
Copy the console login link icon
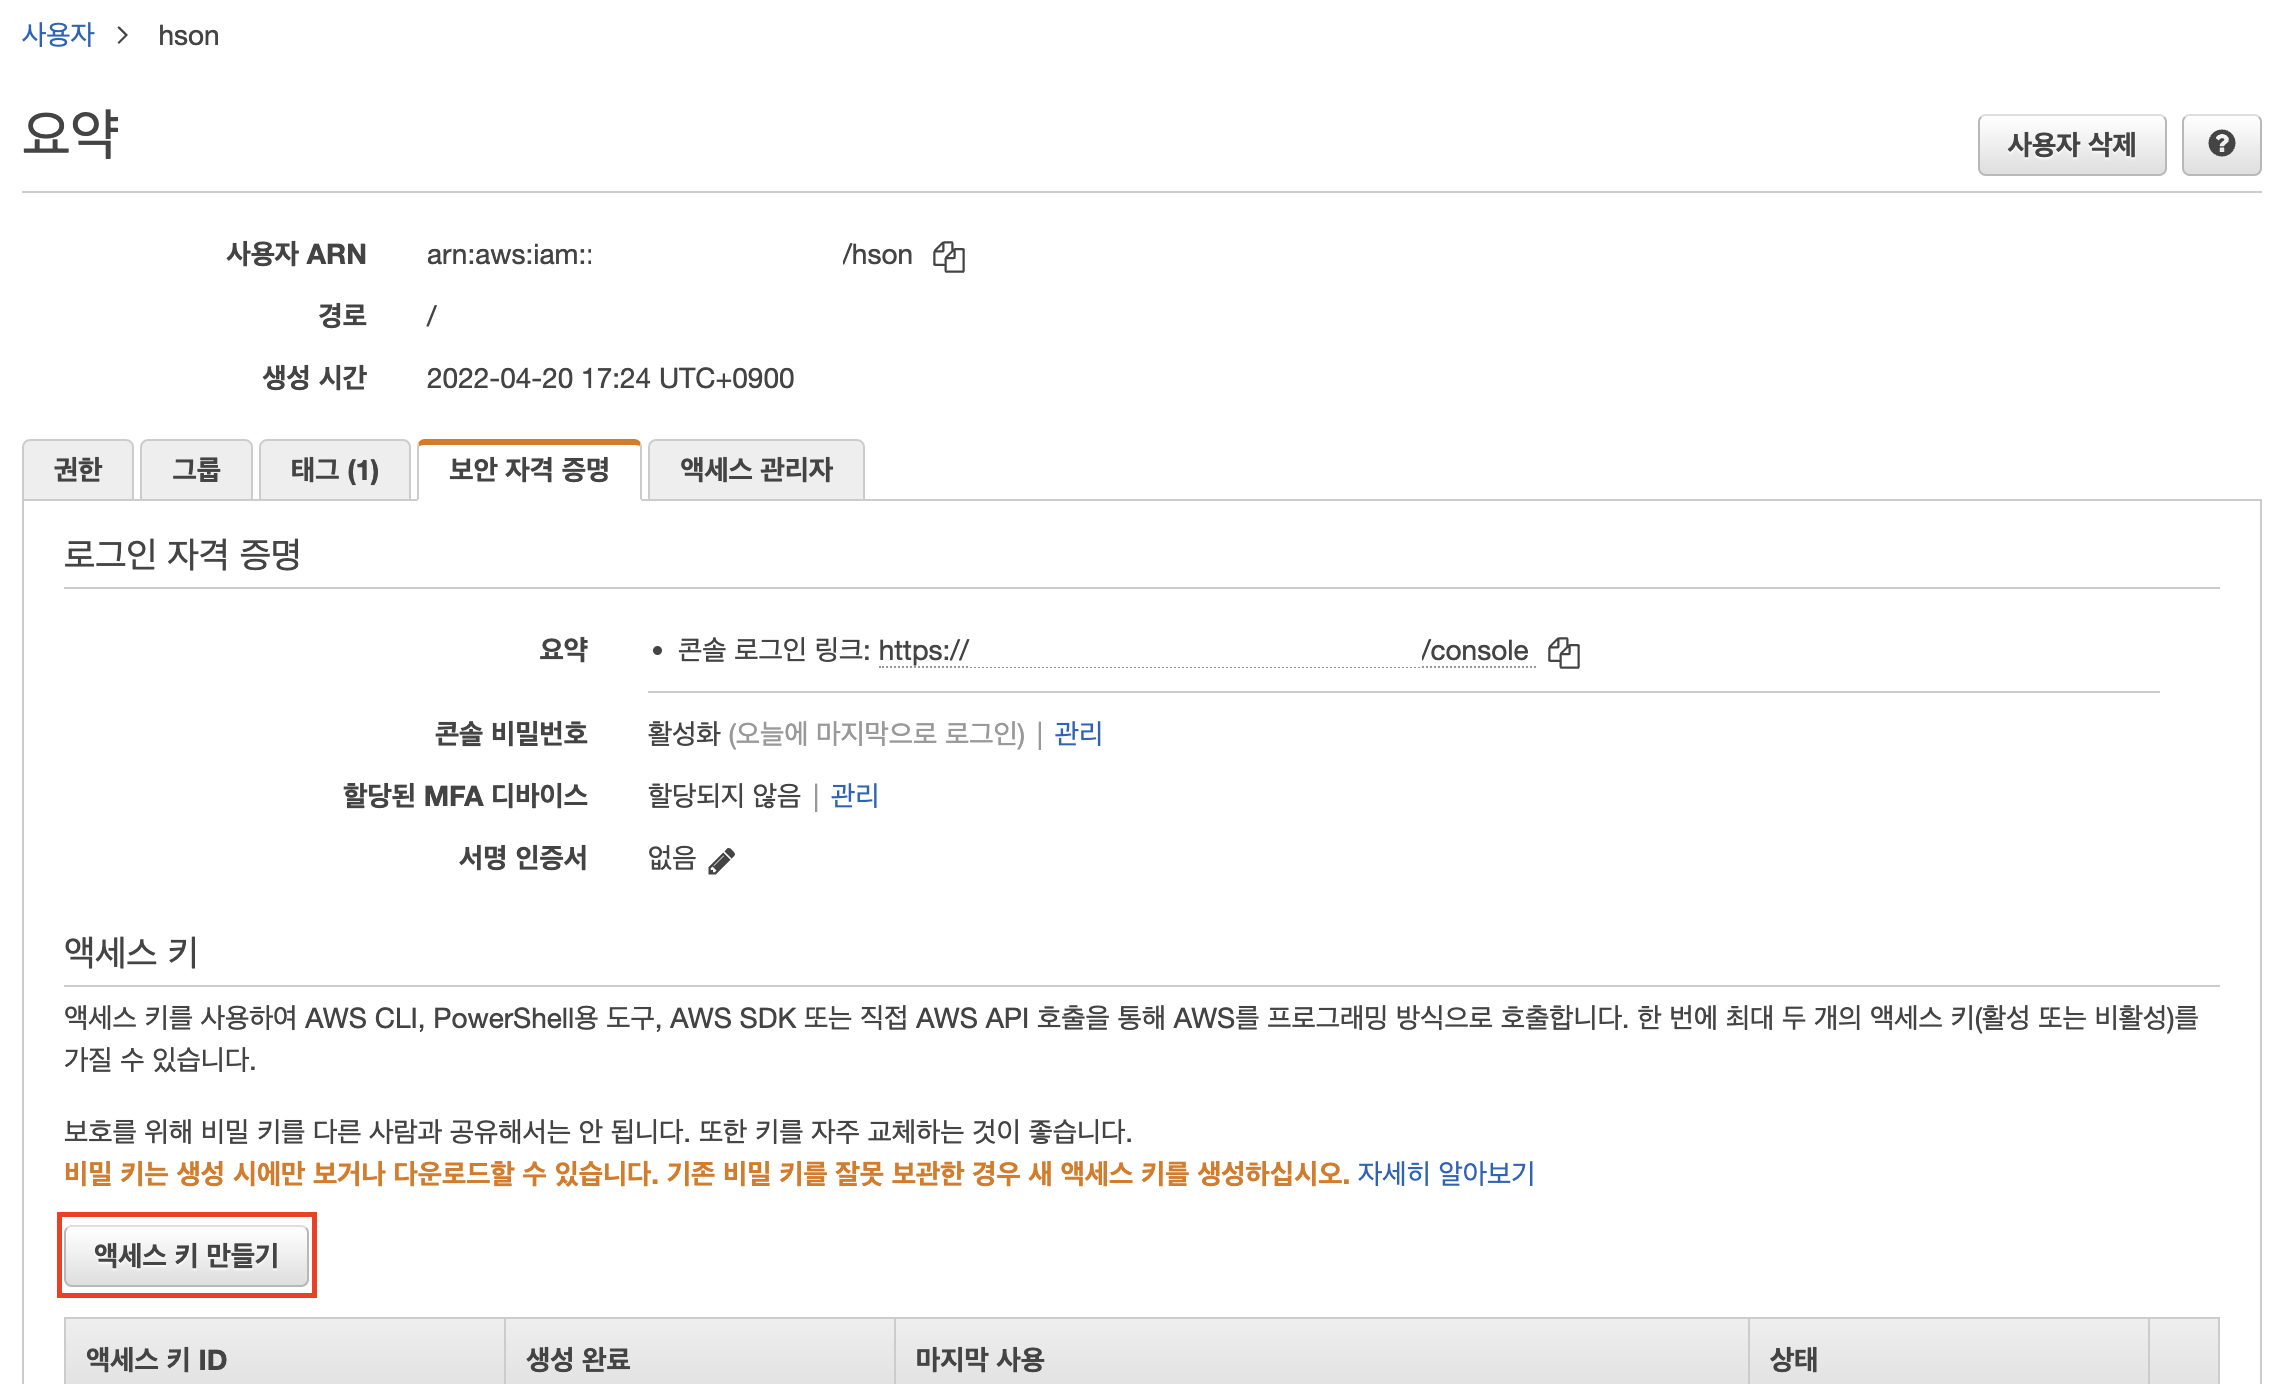[1563, 652]
